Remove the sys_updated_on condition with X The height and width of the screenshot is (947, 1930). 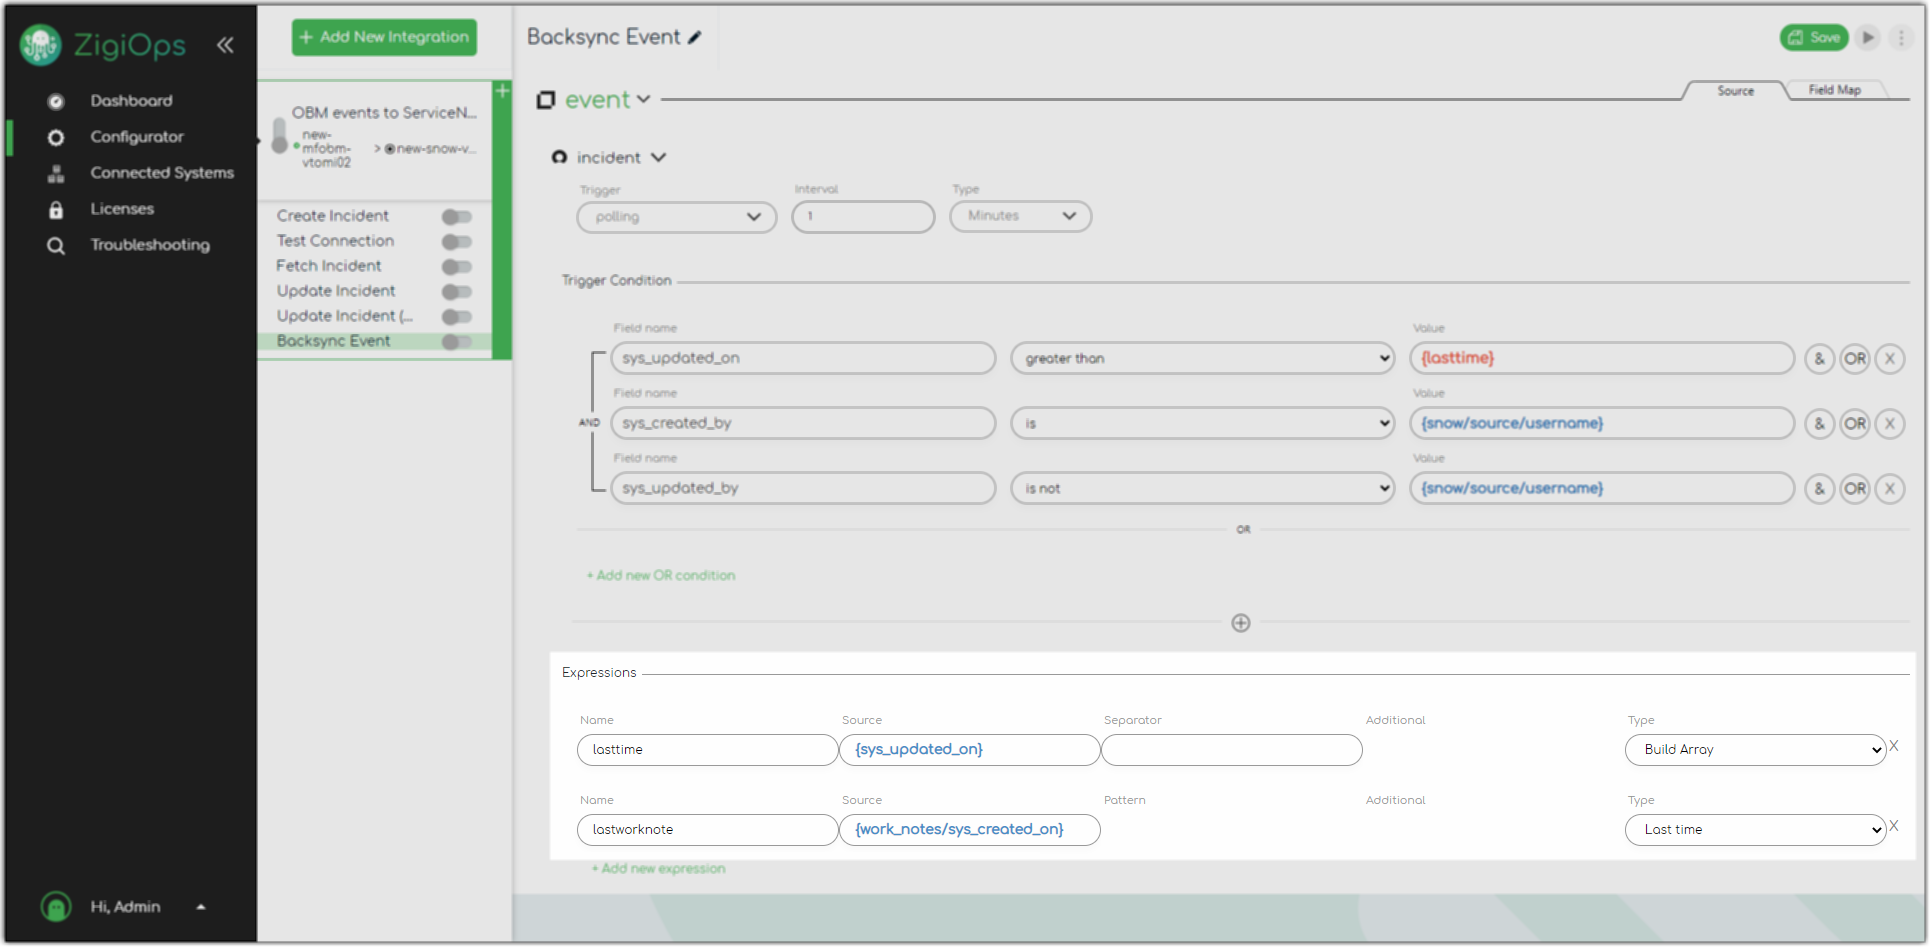pos(1889,359)
